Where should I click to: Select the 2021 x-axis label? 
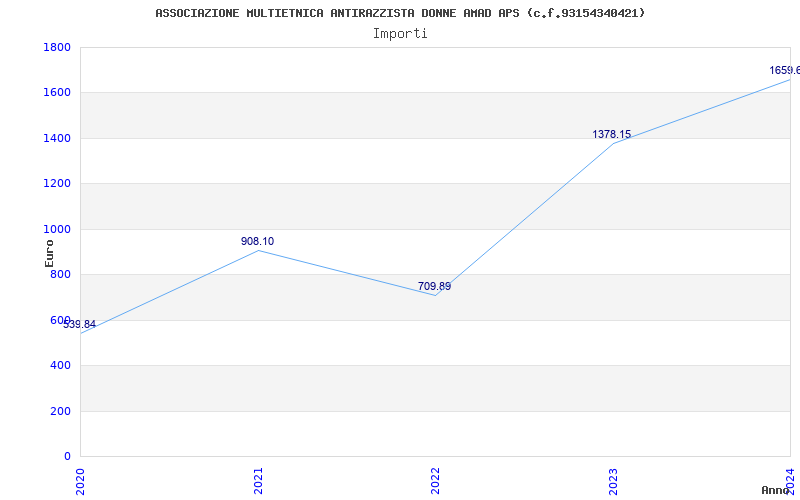[258, 481]
